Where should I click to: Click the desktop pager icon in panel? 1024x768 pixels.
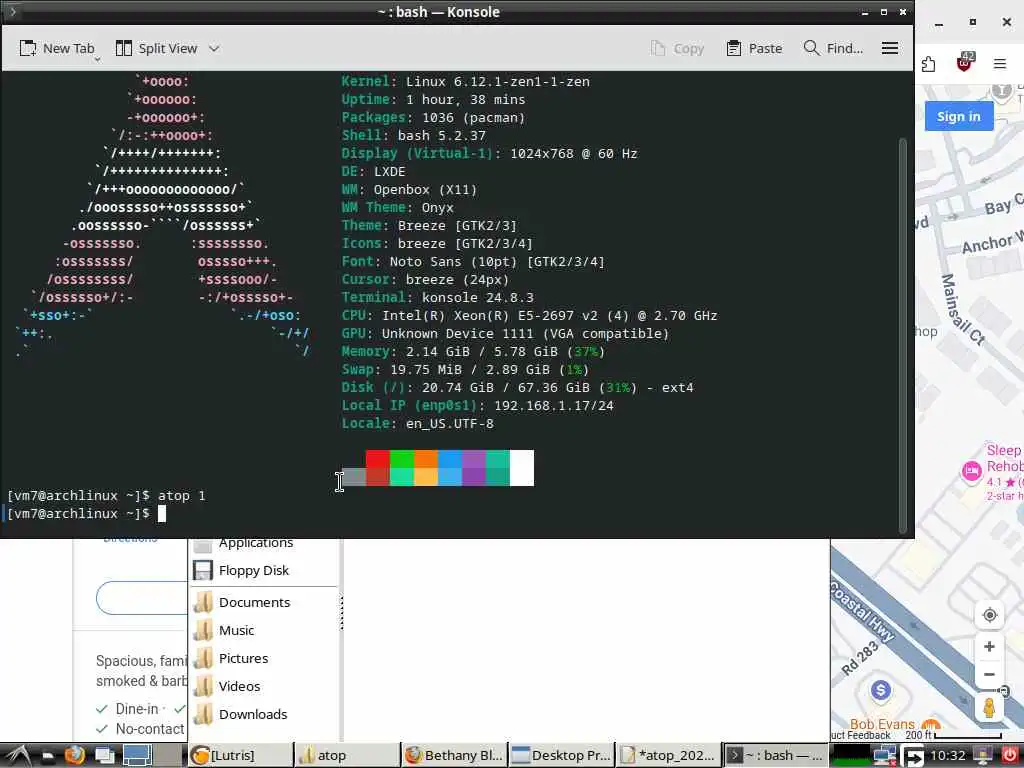pos(138,756)
